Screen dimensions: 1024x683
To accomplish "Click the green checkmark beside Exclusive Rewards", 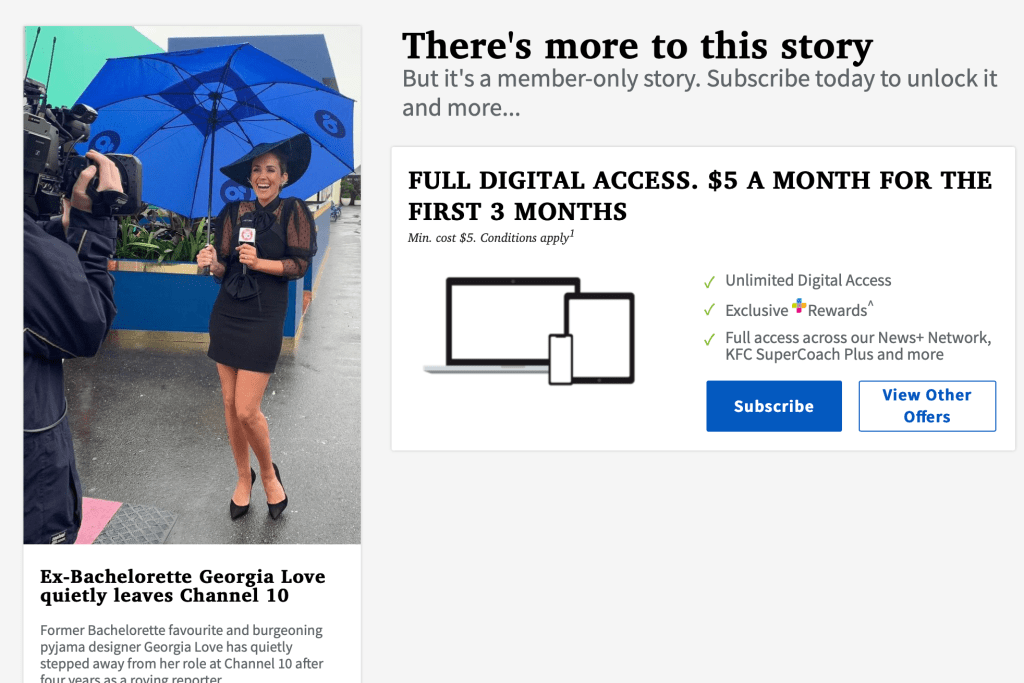I will 709,310.
